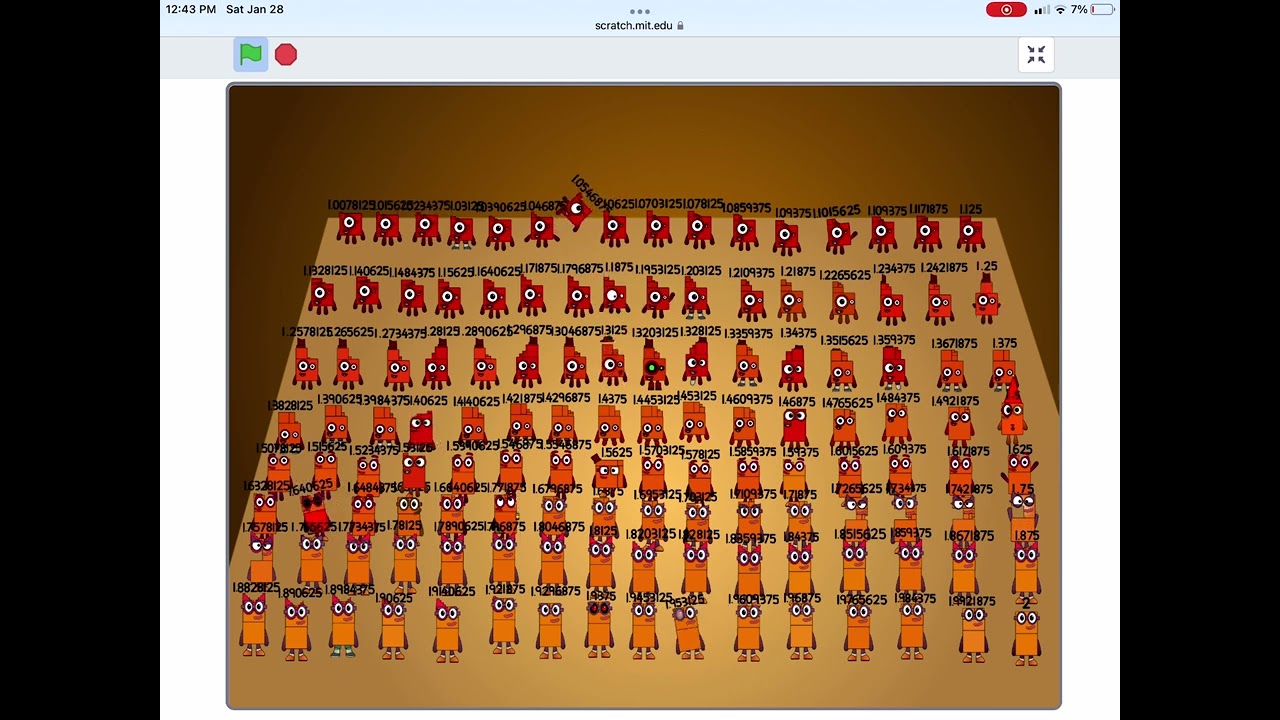Click the label 1.625
This screenshot has width=1280, height=720.
coord(1020,450)
